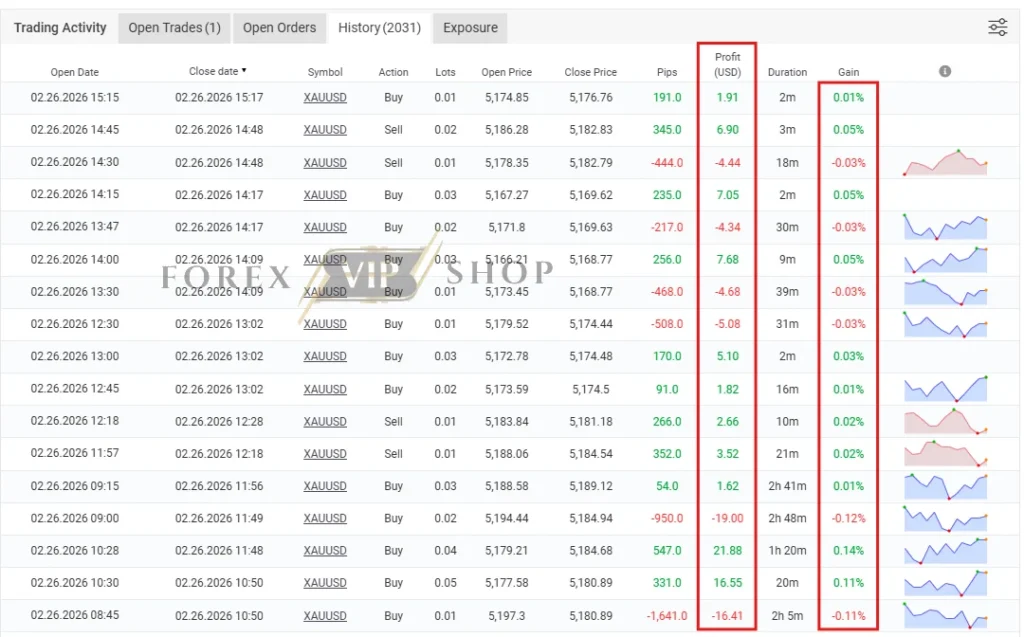The height and width of the screenshot is (637, 1024).
Task: Open the table settings sliders icon
Action: point(997,27)
